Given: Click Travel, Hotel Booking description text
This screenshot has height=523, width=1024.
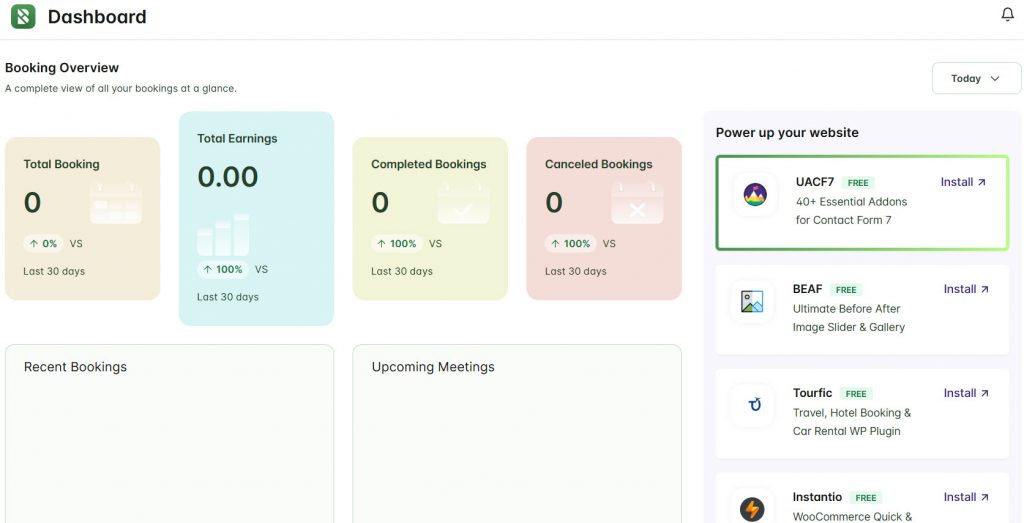Looking at the screenshot, I should [852, 422].
